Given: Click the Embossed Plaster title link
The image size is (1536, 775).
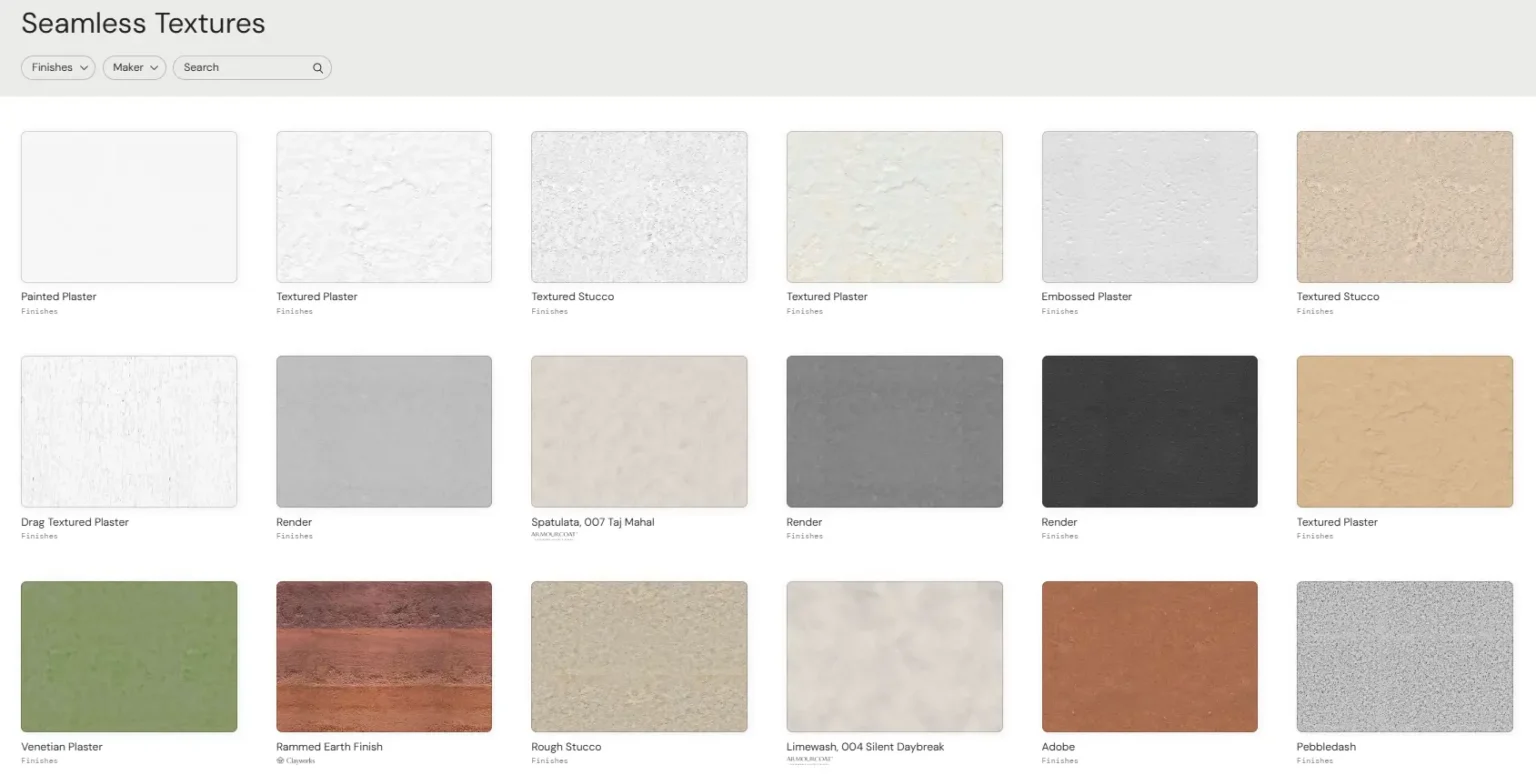Looking at the screenshot, I should click(x=1086, y=297).
